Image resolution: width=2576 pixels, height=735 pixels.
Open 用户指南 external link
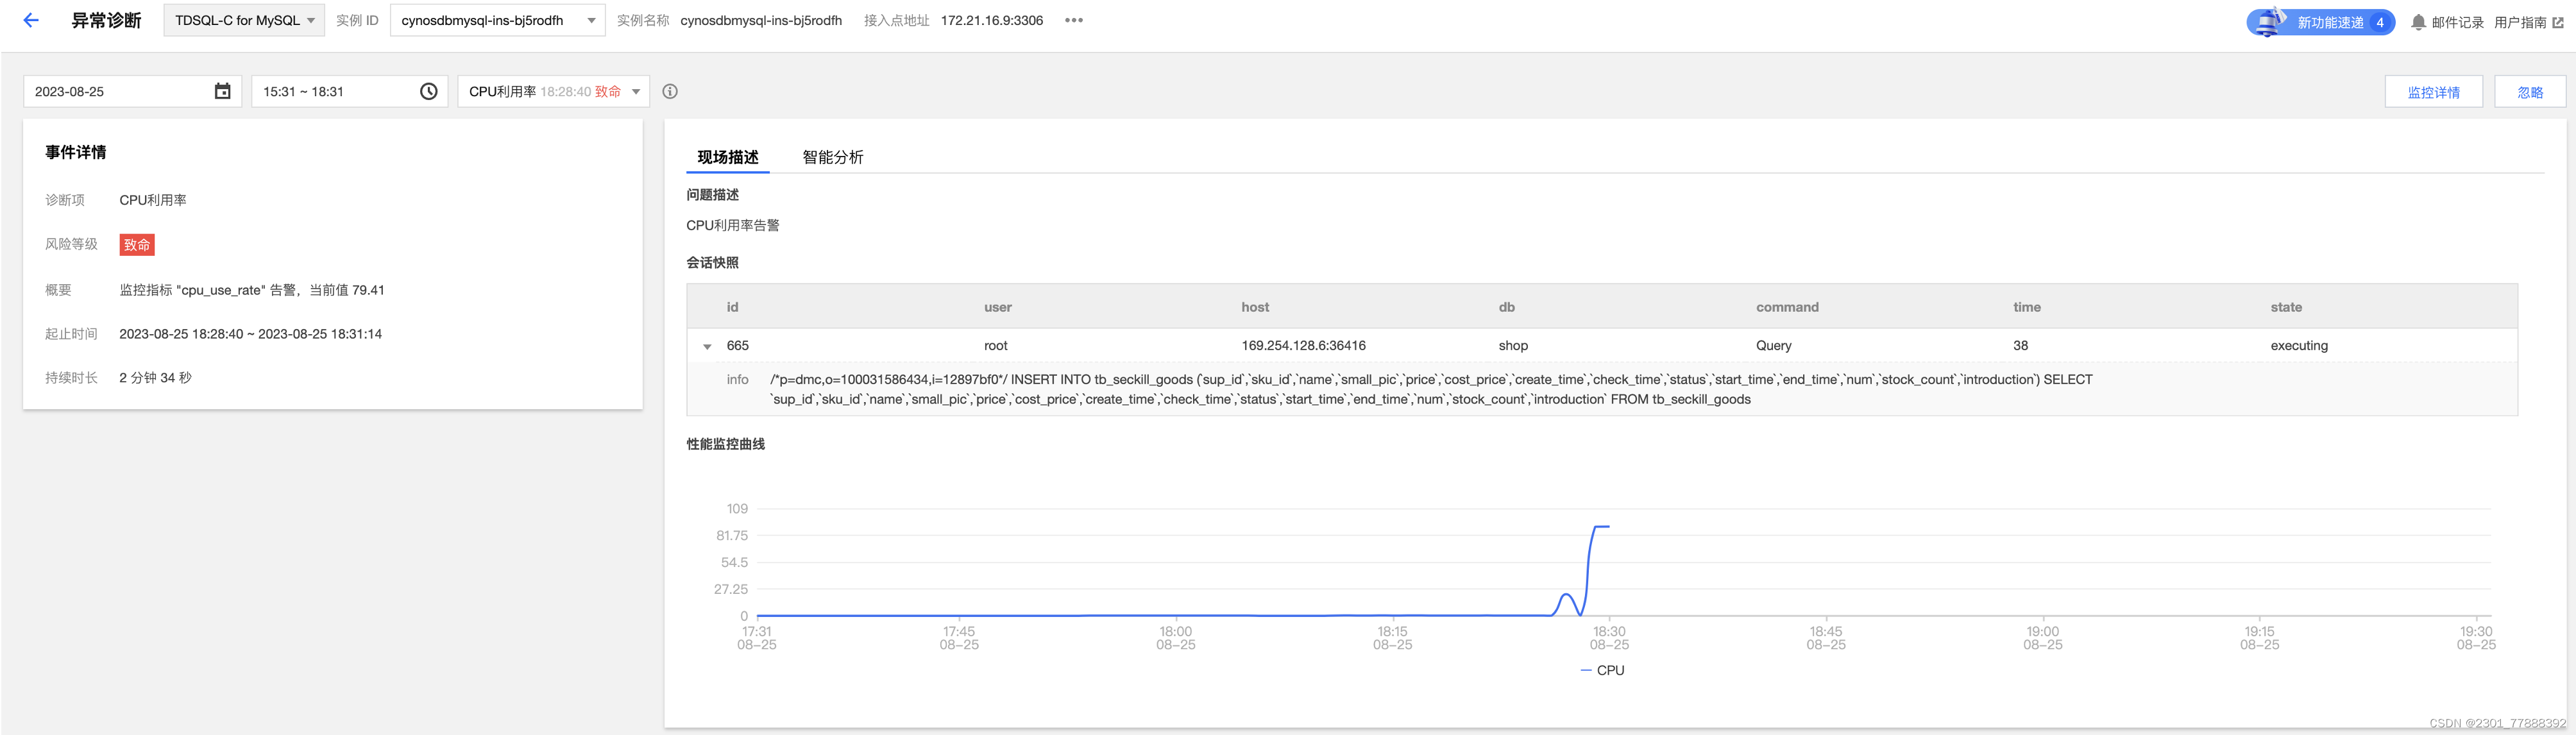click(2528, 22)
